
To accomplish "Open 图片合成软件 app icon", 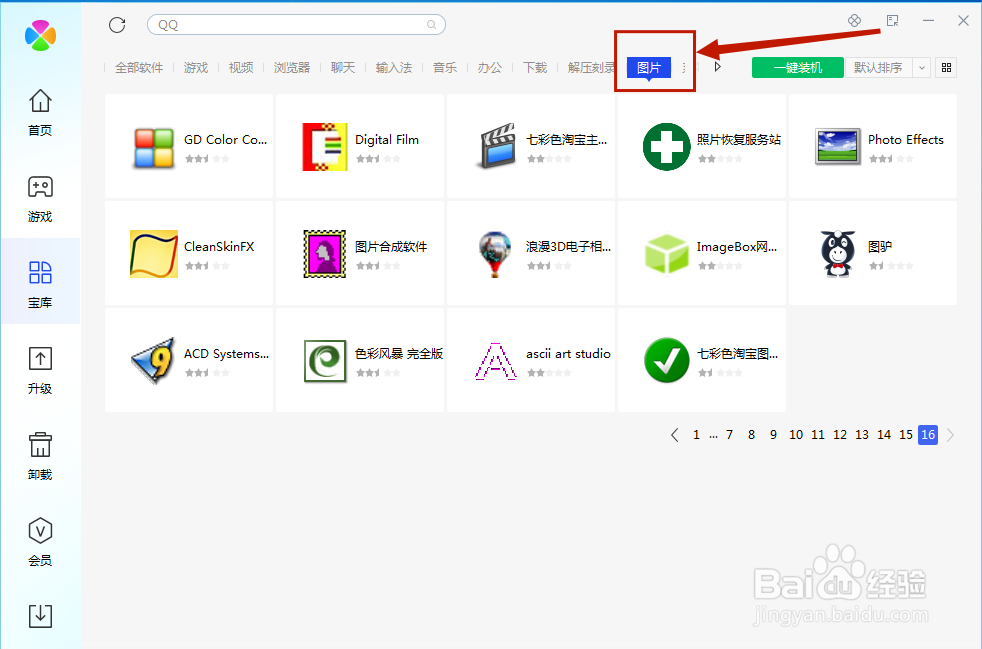I will 324,254.
